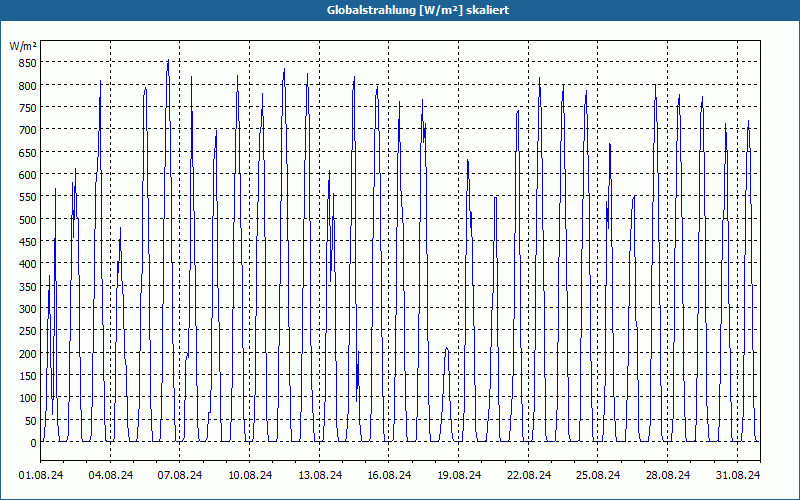The height and width of the screenshot is (500, 800).
Task: Click the 500 y-axis value
Action: coord(28,220)
